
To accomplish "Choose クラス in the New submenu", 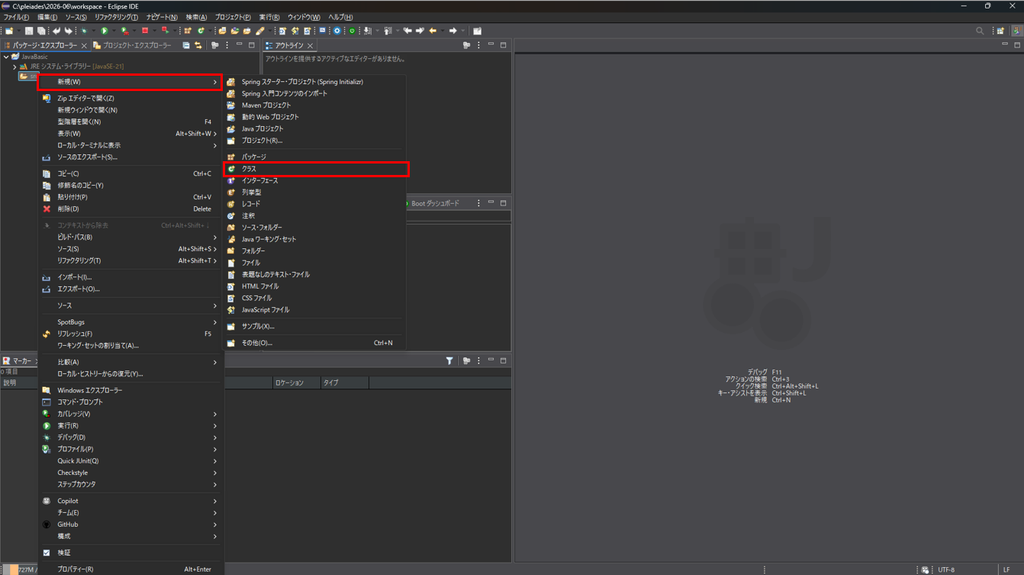I will (315, 169).
